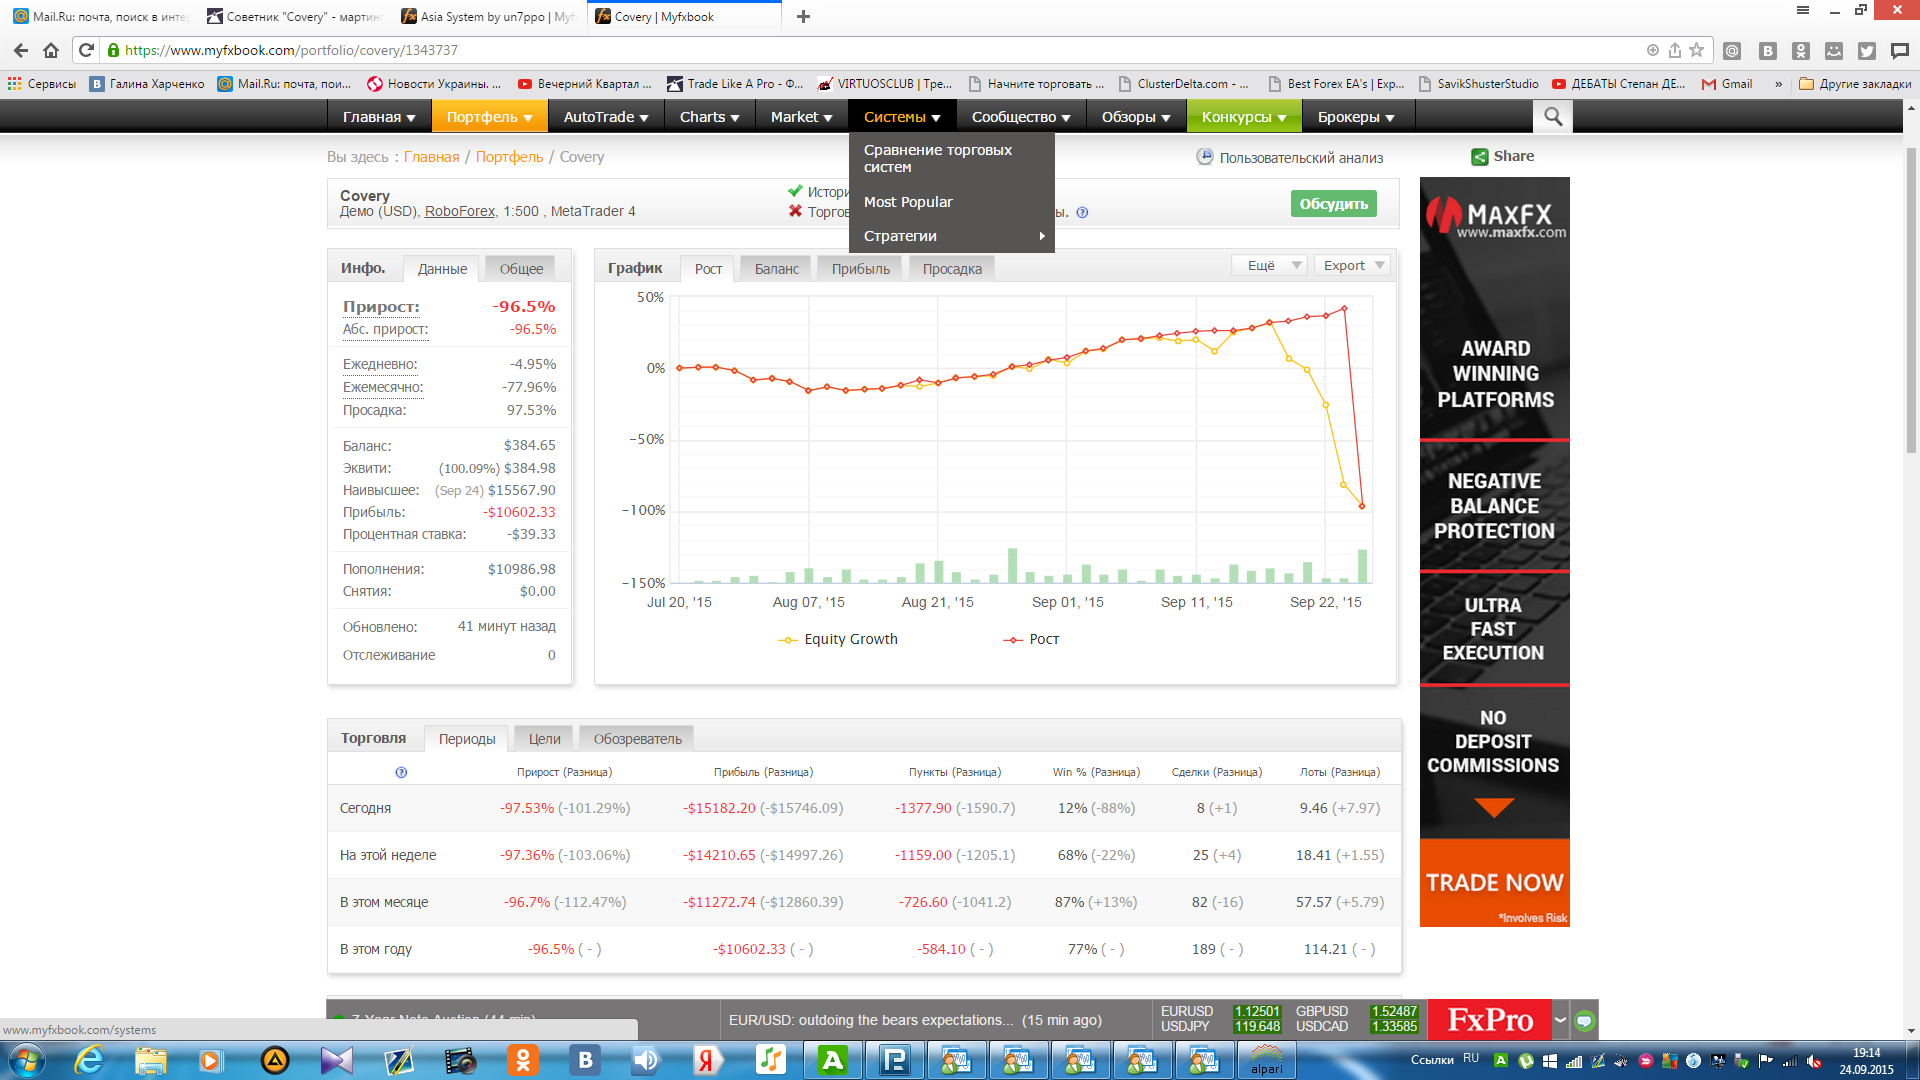
Task: Select Сравнение торговых систем menu entry
Action: pos(951,158)
